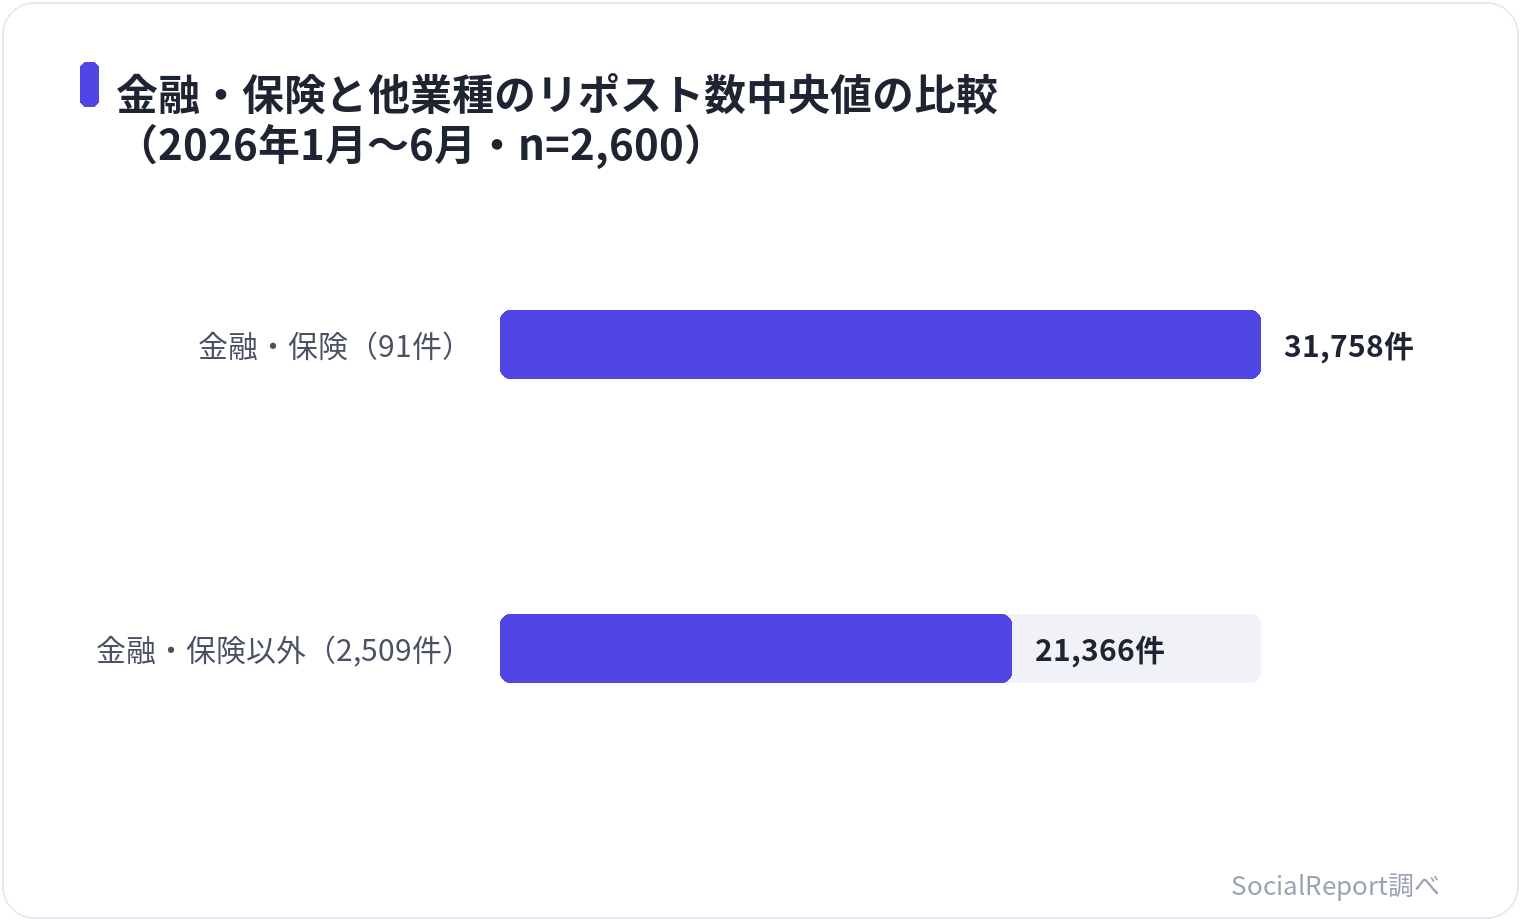1520x920 pixels.
Task: Click the purple bar for 金融・保険以外
Action: (756, 649)
